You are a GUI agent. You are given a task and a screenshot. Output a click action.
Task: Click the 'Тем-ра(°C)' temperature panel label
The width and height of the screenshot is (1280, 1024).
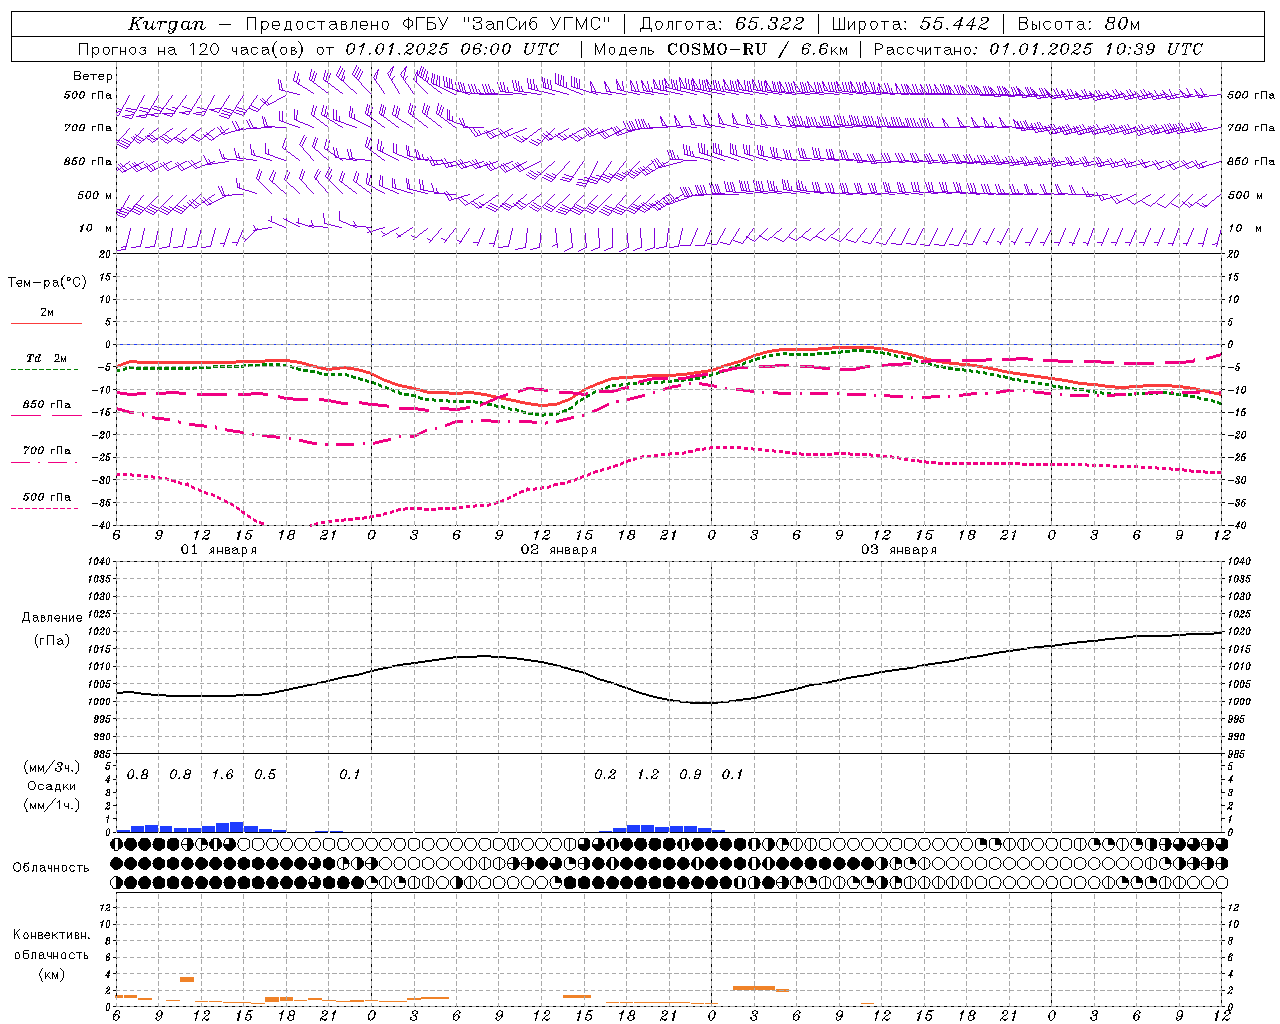pos(47,282)
